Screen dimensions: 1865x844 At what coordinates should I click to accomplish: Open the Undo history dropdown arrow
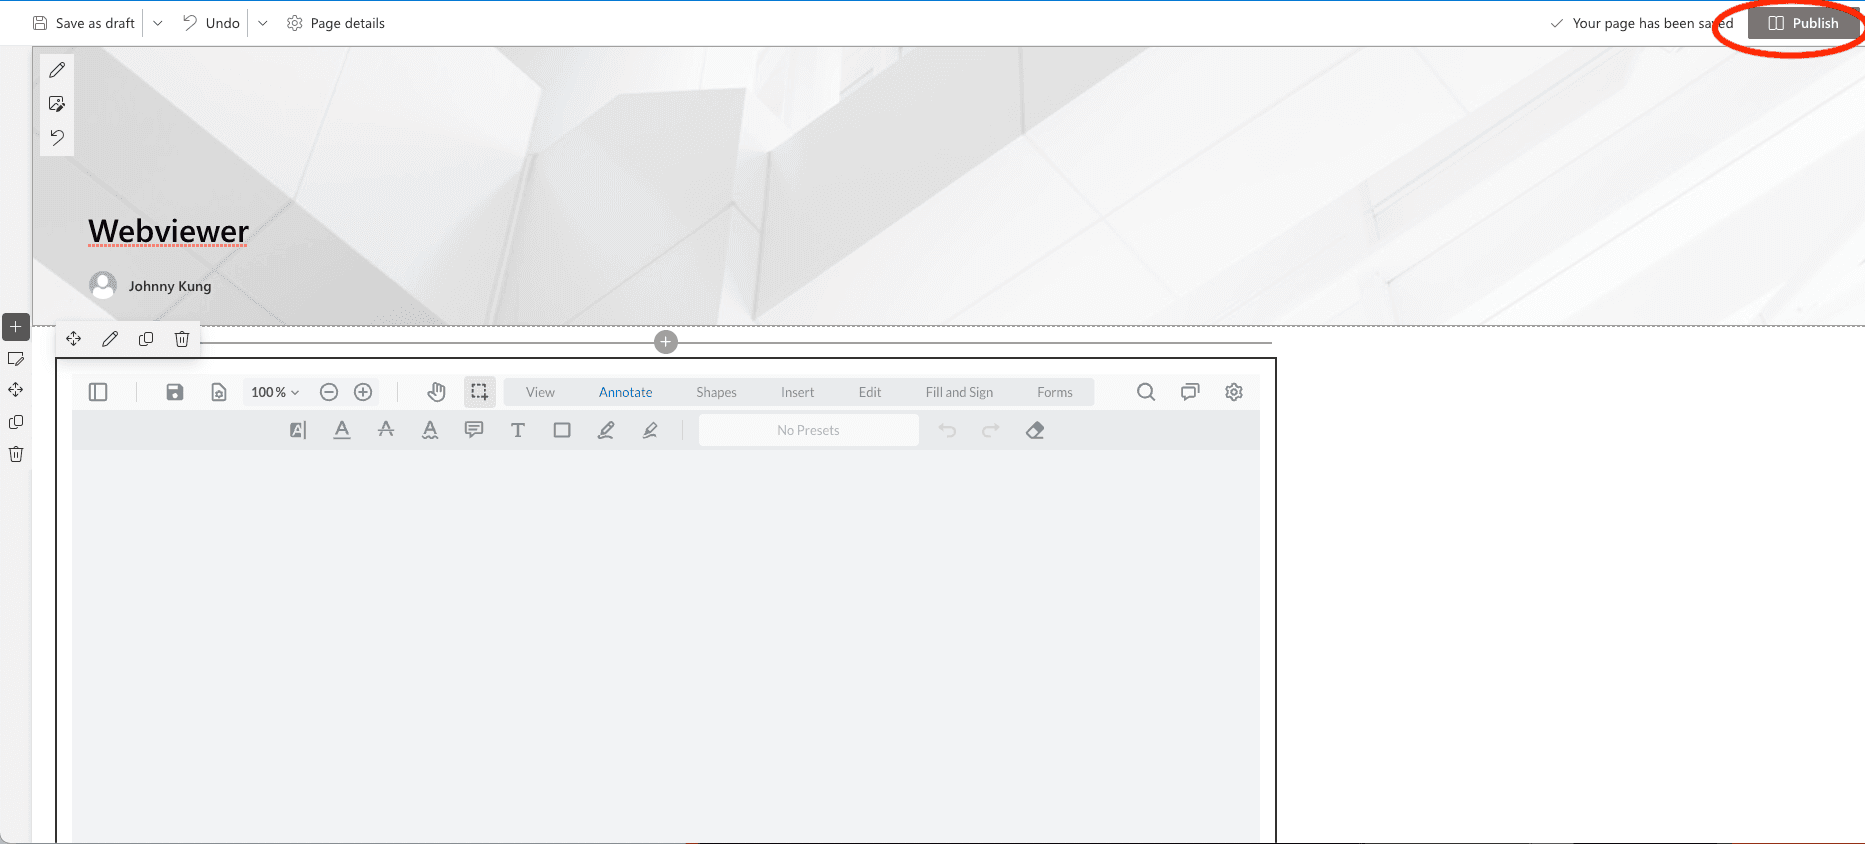point(263,23)
